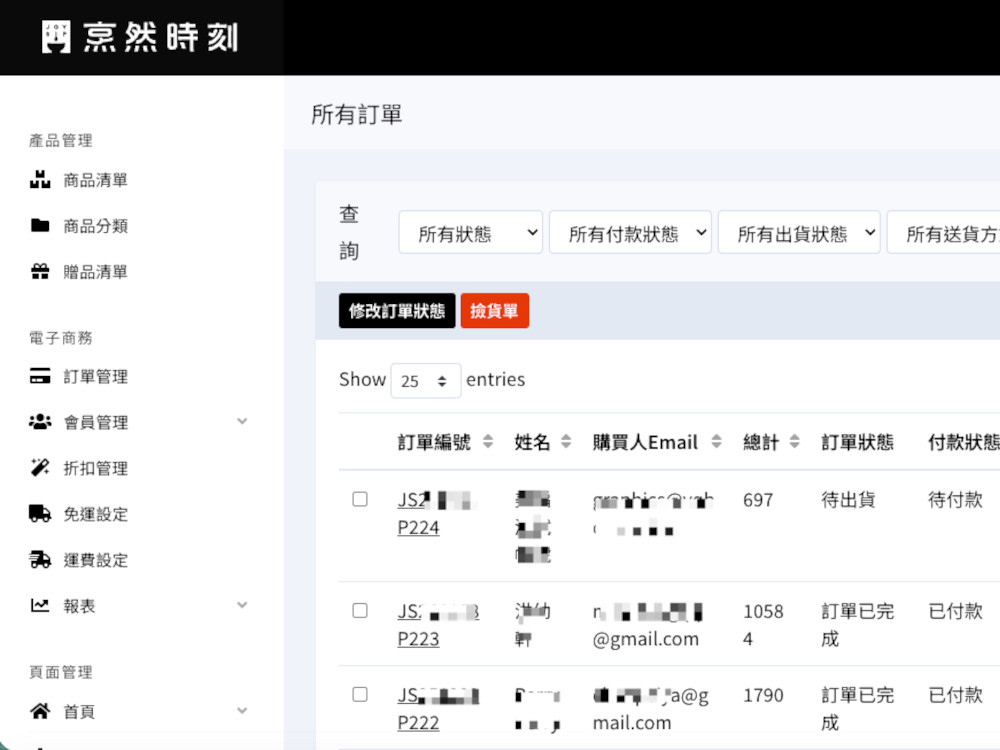Click 訂單已完成 status in P223 row
Screen dimensions: 1000x750
[x=857, y=625]
